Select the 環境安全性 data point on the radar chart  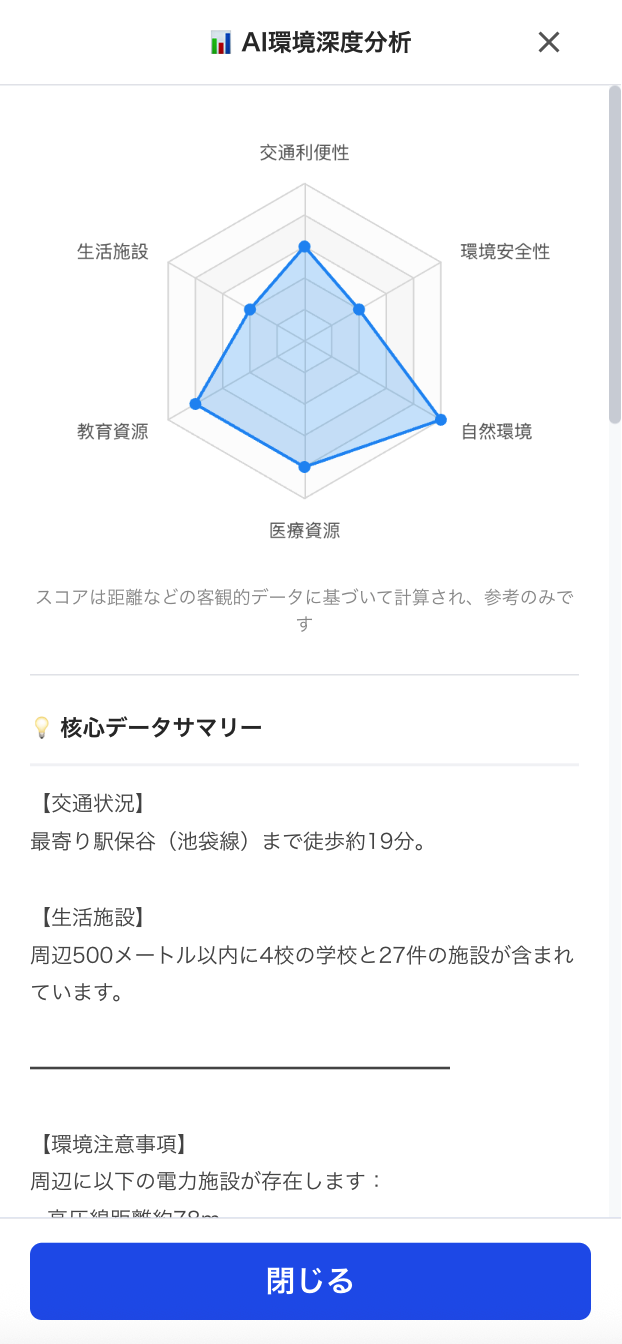click(x=356, y=310)
